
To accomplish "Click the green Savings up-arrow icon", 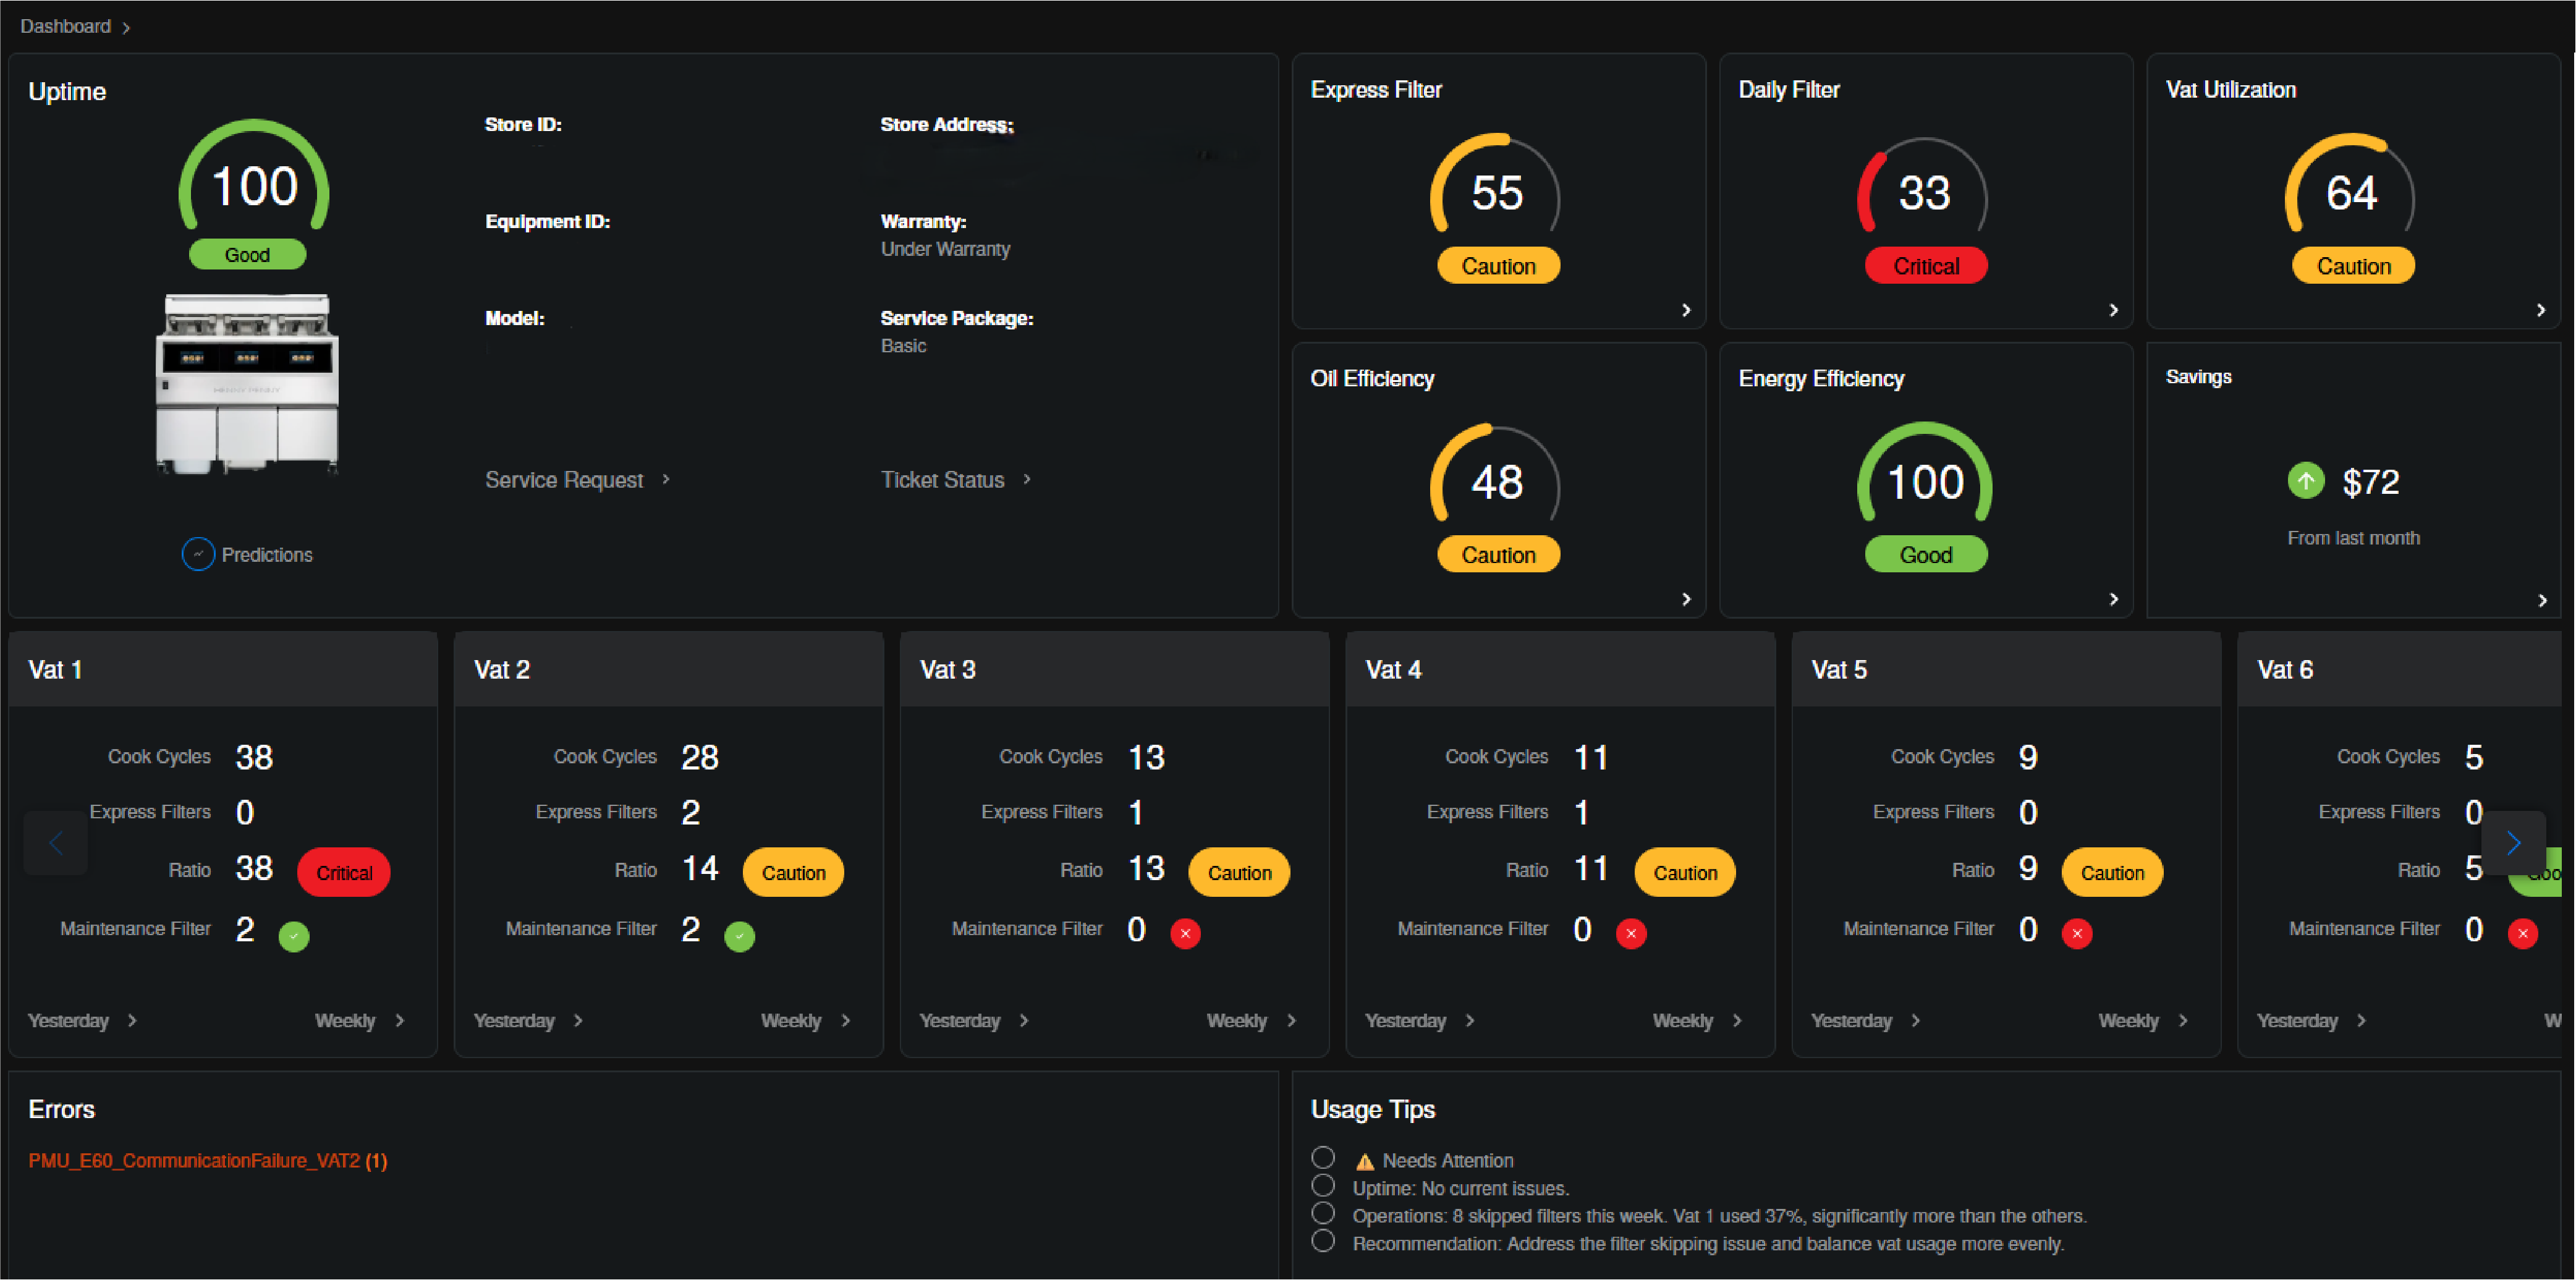I will click(2306, 481).
